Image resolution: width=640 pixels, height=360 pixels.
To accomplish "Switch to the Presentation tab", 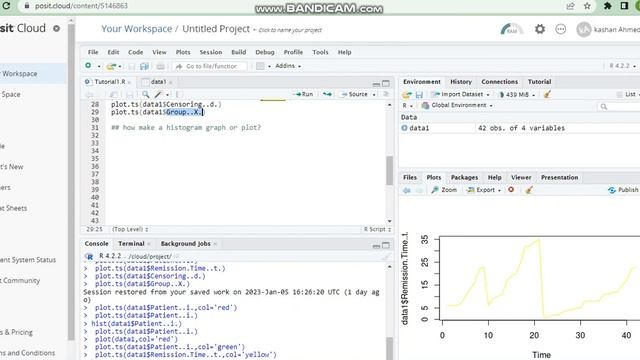I will point(559,177).
